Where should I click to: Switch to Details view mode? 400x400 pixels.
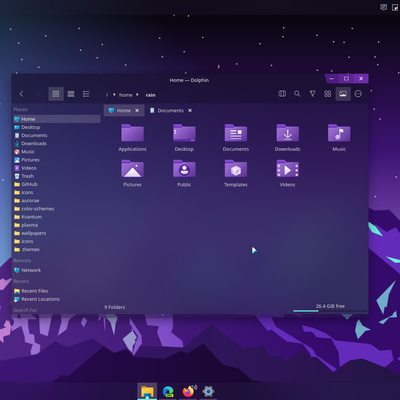point(86,94)
